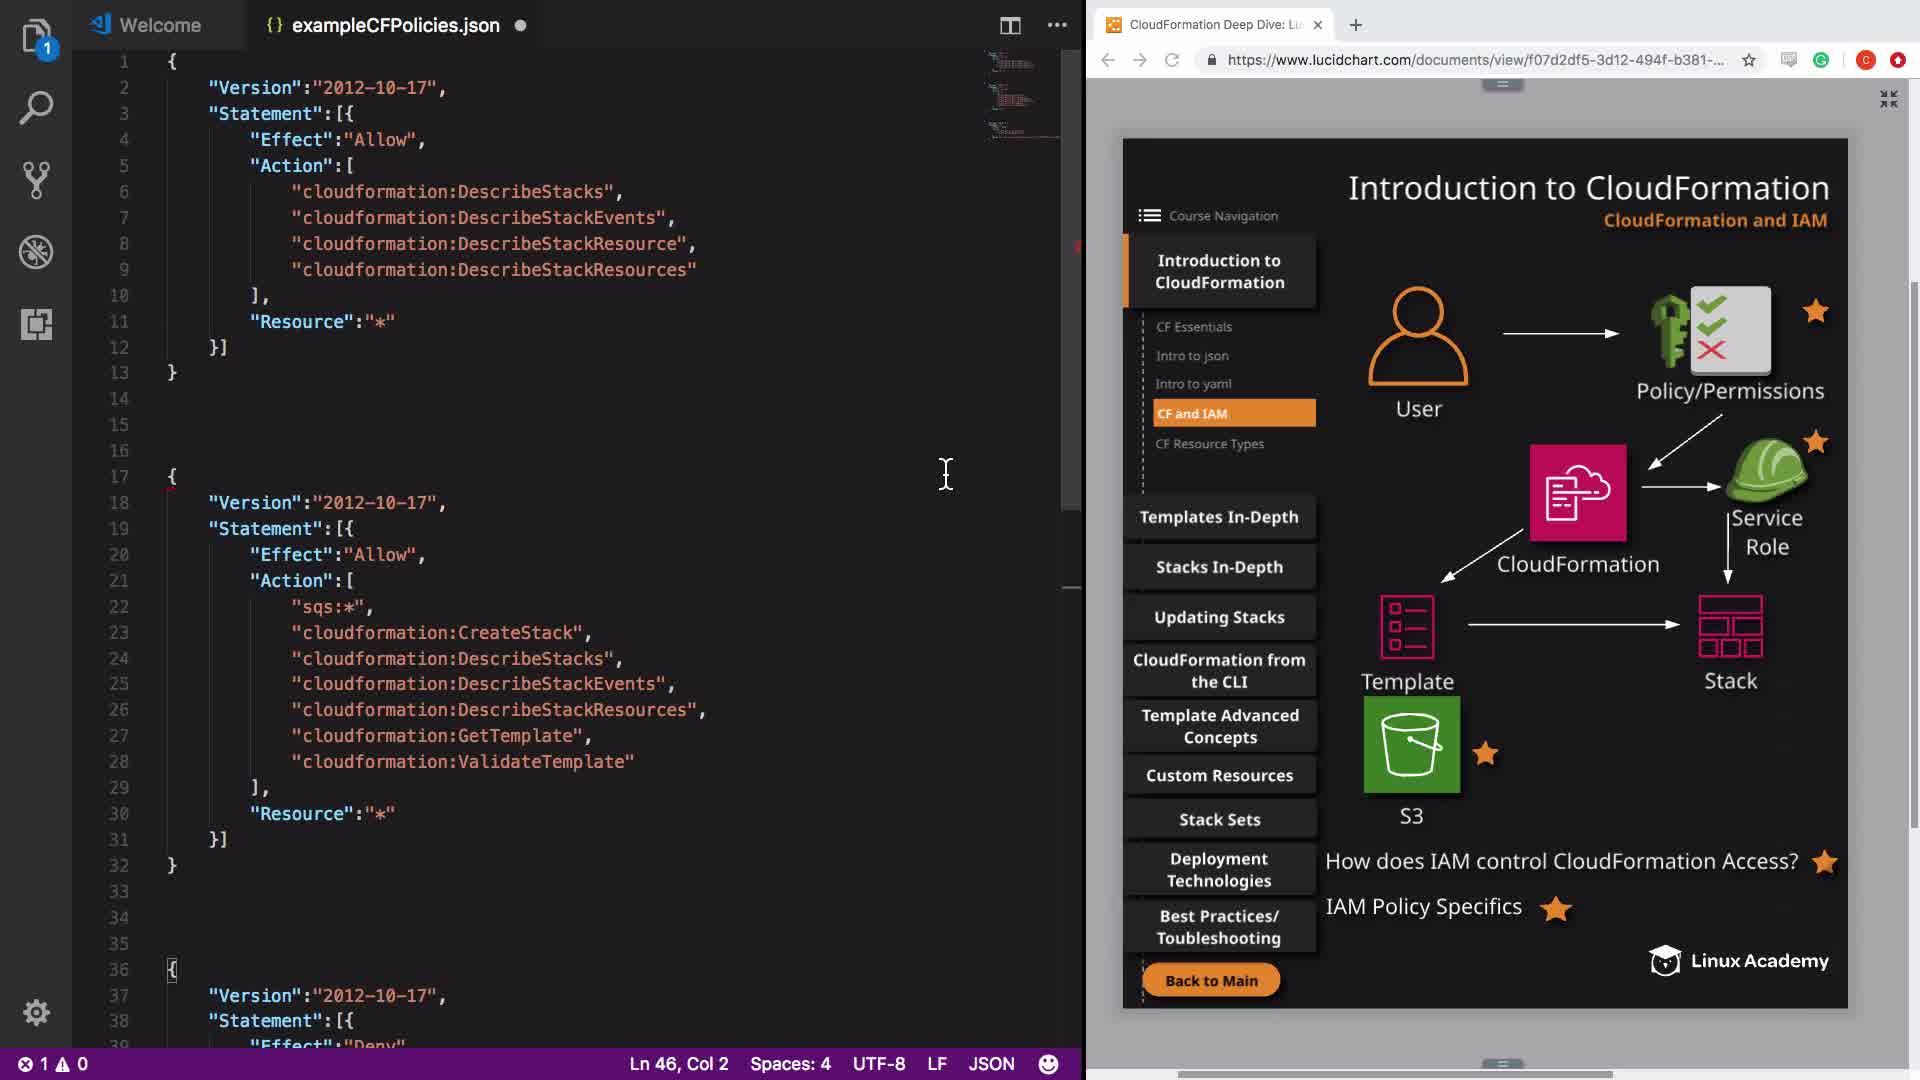Viewport: 1920px width, 1080px height.
Task: Select the exampleCFPolicies.json tab
Action: pyautogui.click(x=395, y=25)
